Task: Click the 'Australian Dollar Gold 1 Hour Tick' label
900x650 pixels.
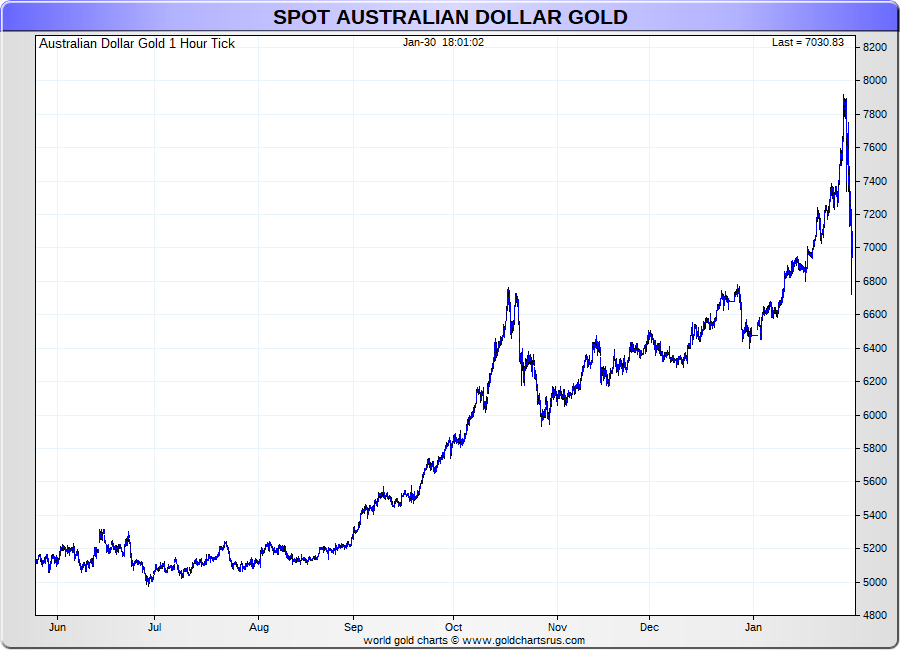Action: (137, 44)
